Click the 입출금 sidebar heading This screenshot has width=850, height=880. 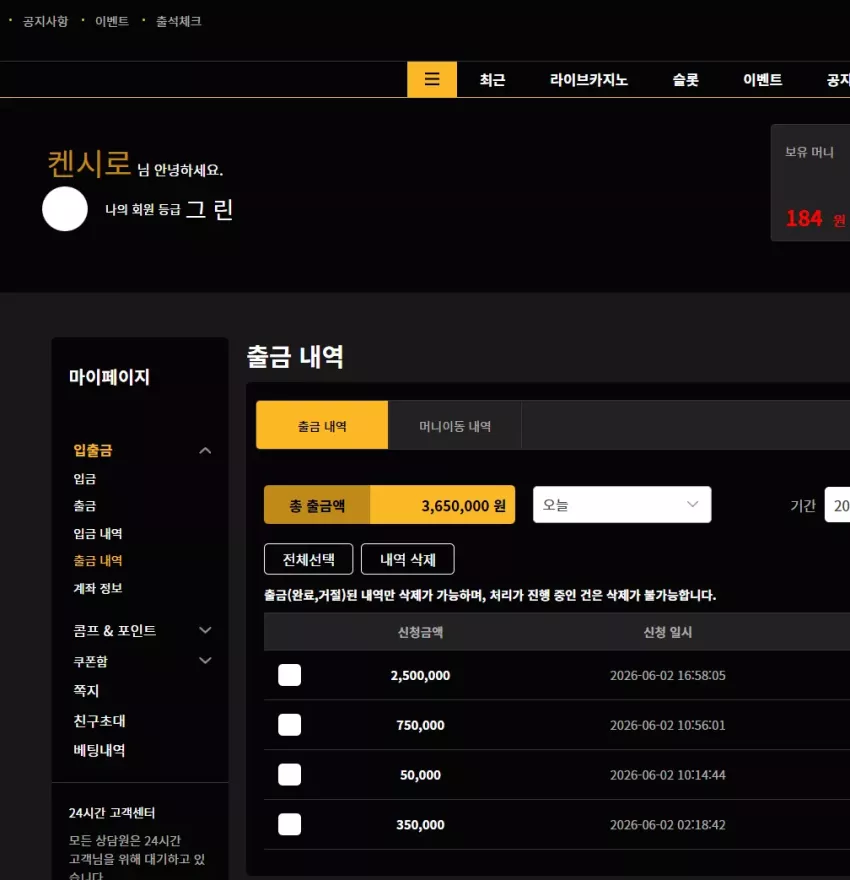[x=93, y=450]
